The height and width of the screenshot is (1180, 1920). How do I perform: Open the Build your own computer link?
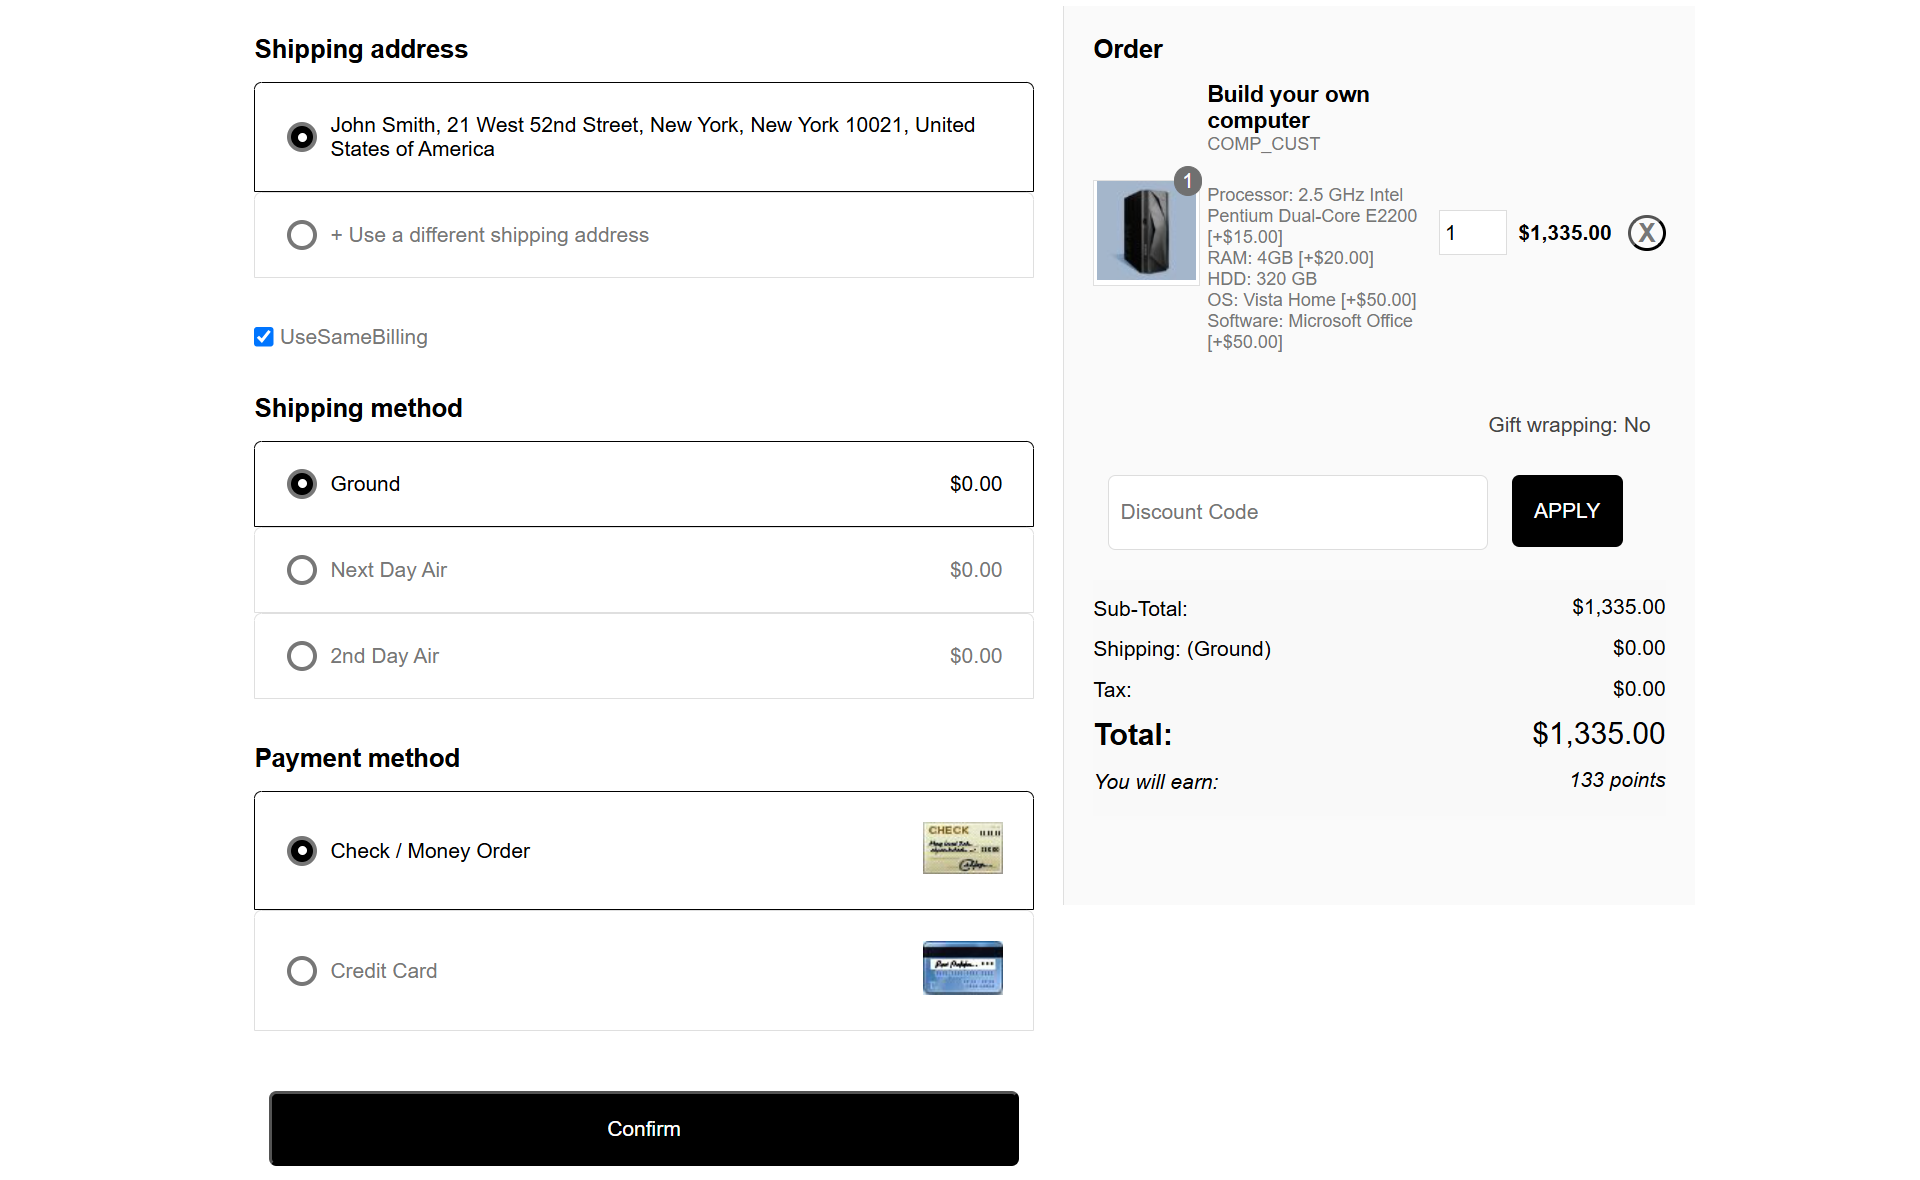tap(1287, 107)
